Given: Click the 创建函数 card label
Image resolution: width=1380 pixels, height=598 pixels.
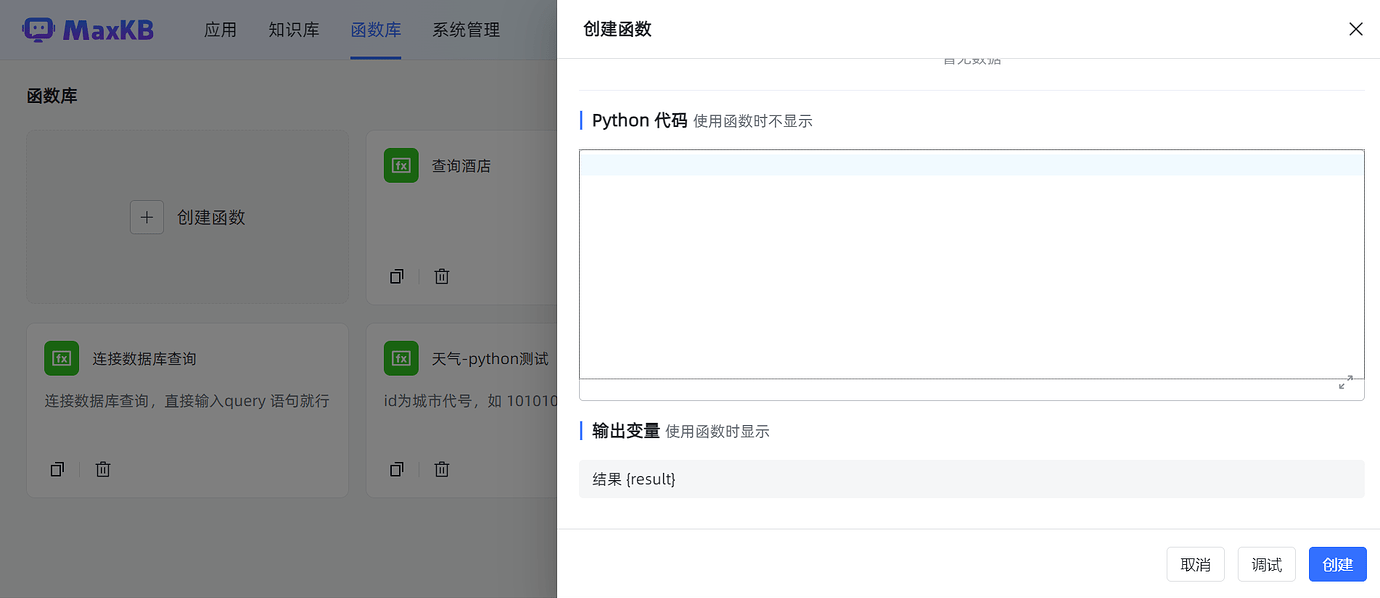Looking at the screenshot, I should [211, 217].
